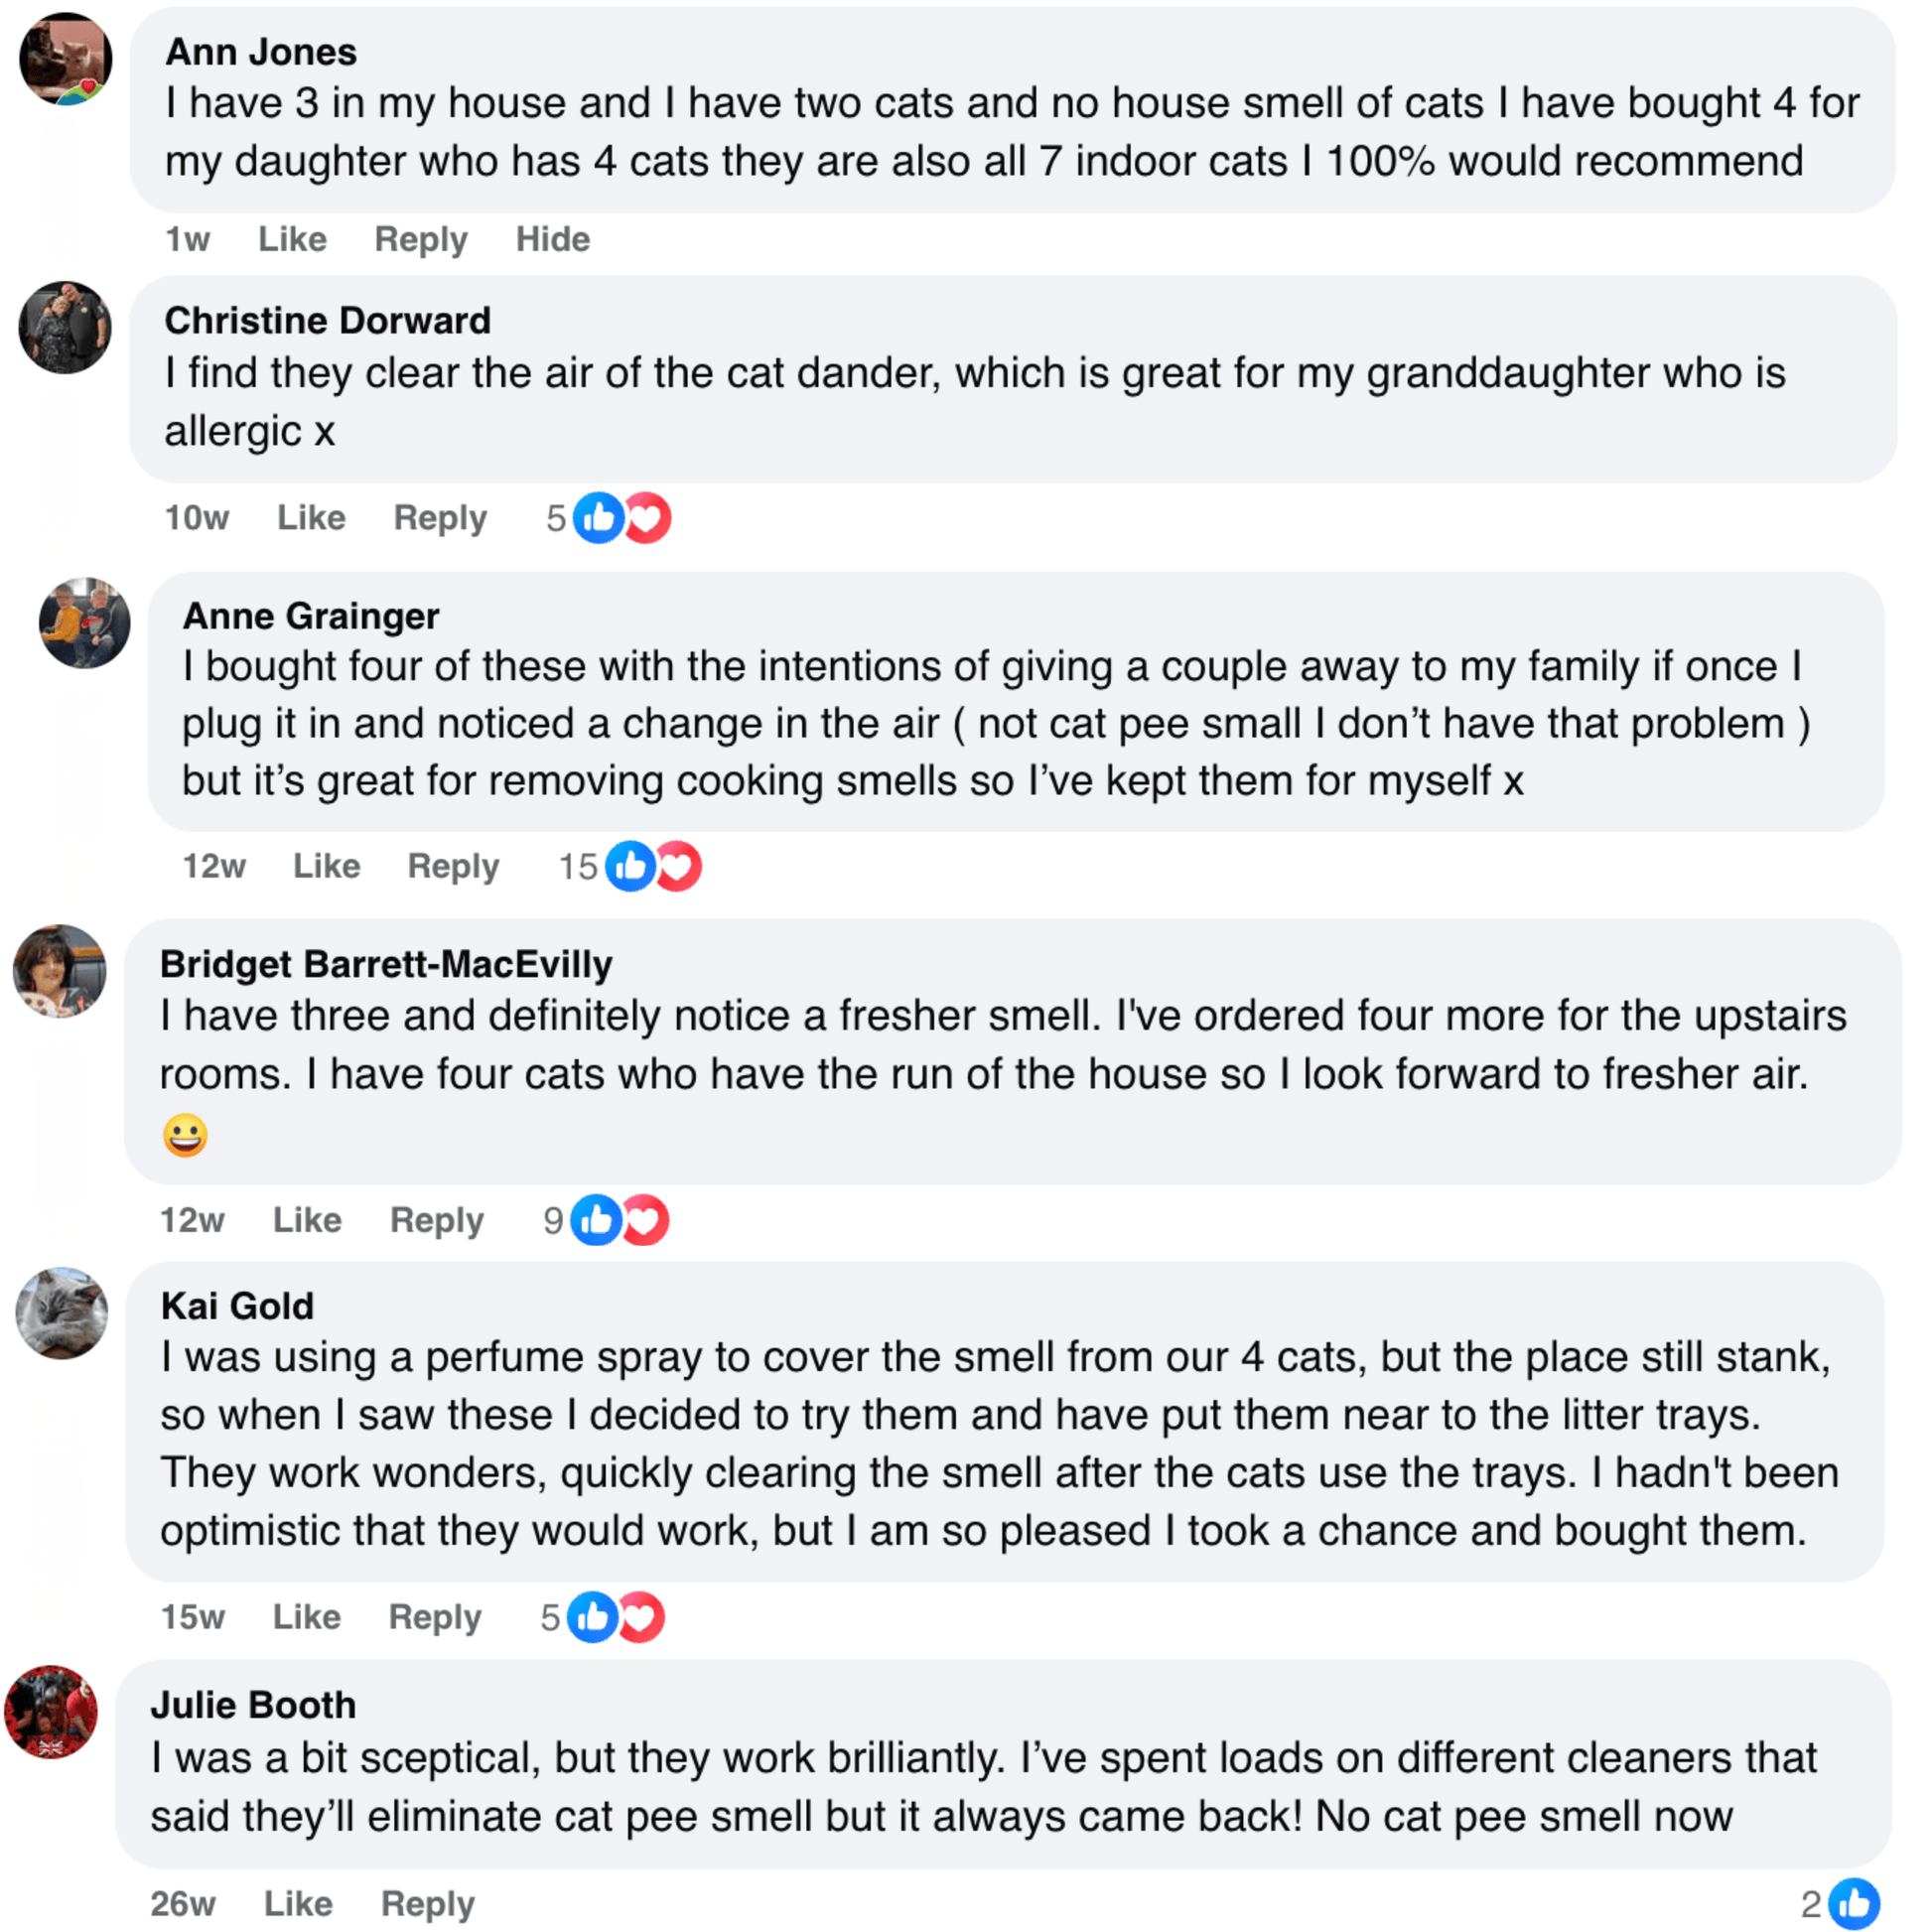The height and width of the screenshot is (1932, 1932).
Task: Reply to Christine Dorward's comment
Action: click(440, 518)
